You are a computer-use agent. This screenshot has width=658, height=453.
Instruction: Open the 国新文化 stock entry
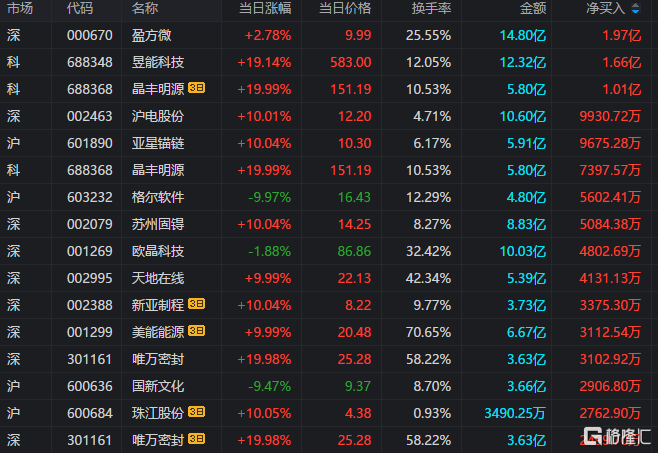click(x=158, y=386)
